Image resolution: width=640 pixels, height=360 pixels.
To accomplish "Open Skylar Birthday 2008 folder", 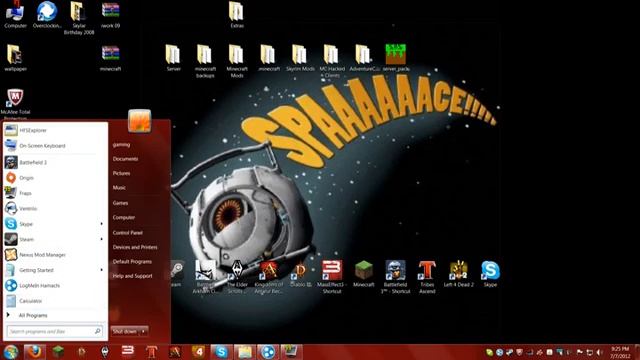I will tap(79, 18).
